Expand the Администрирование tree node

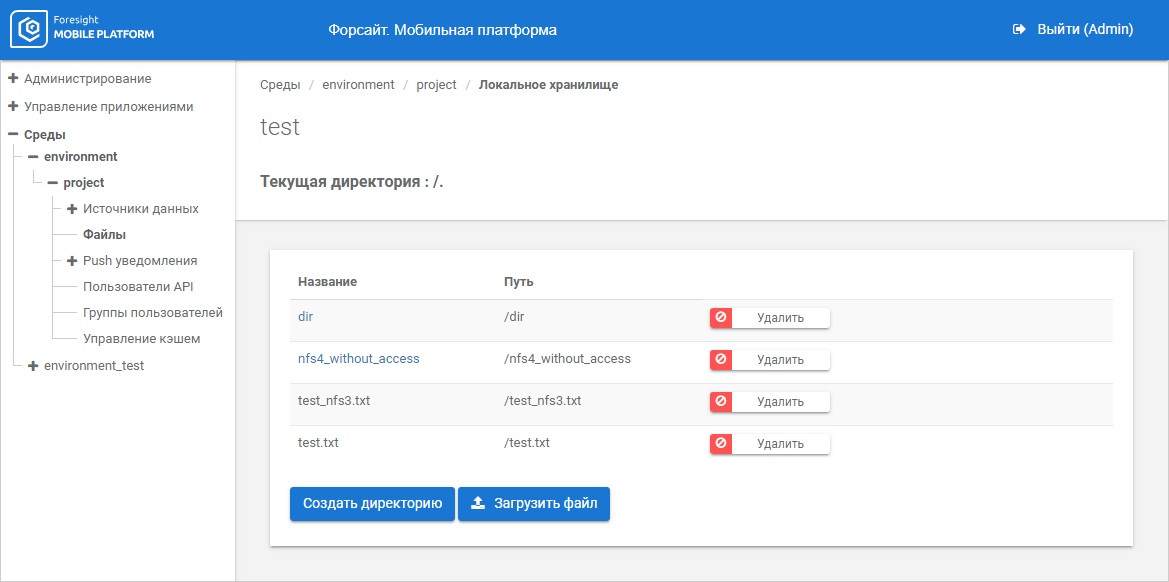click(x=13, y=78)
